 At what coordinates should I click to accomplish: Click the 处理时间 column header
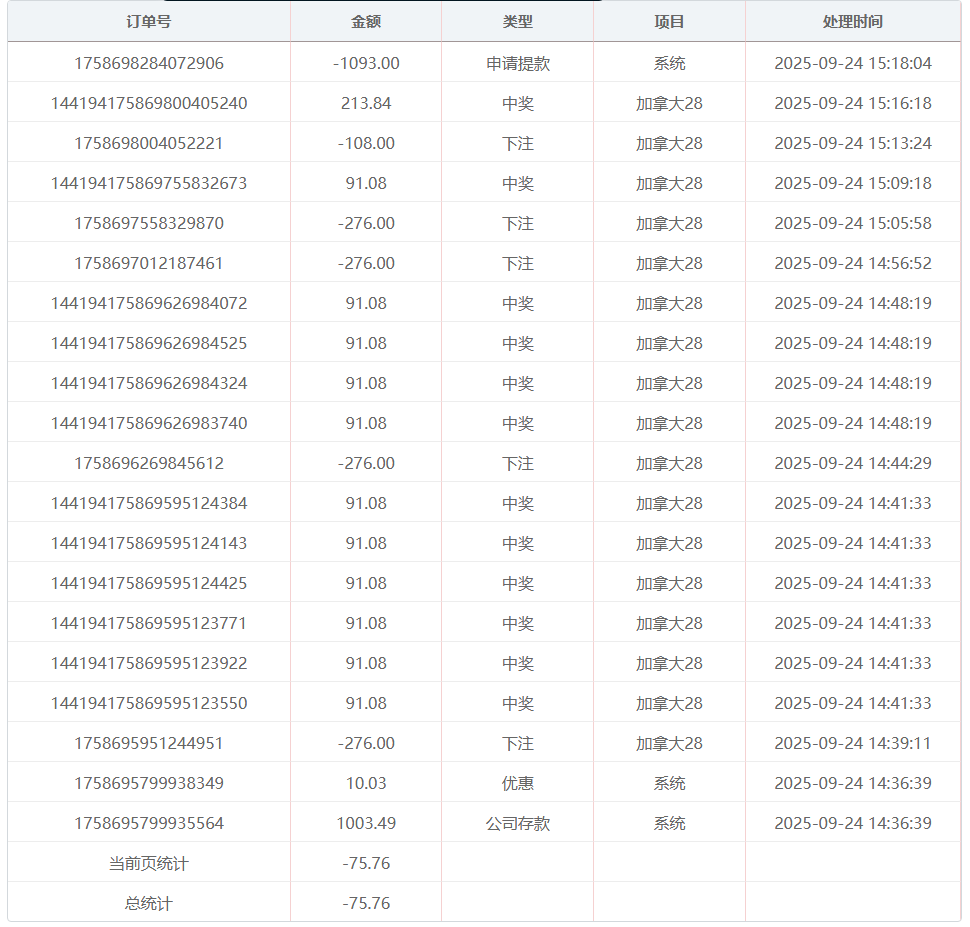855,21
